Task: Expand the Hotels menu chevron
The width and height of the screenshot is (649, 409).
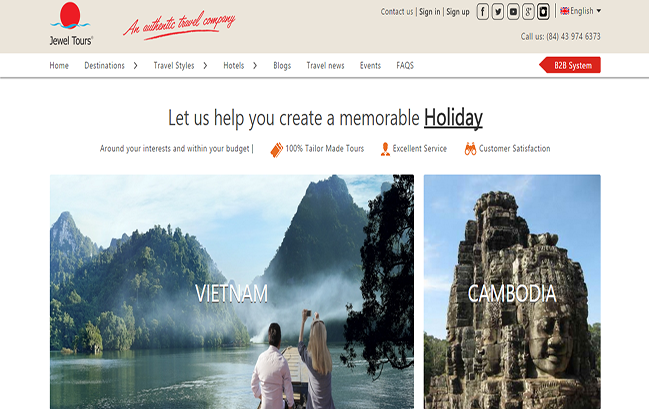Action: (255, 65)
